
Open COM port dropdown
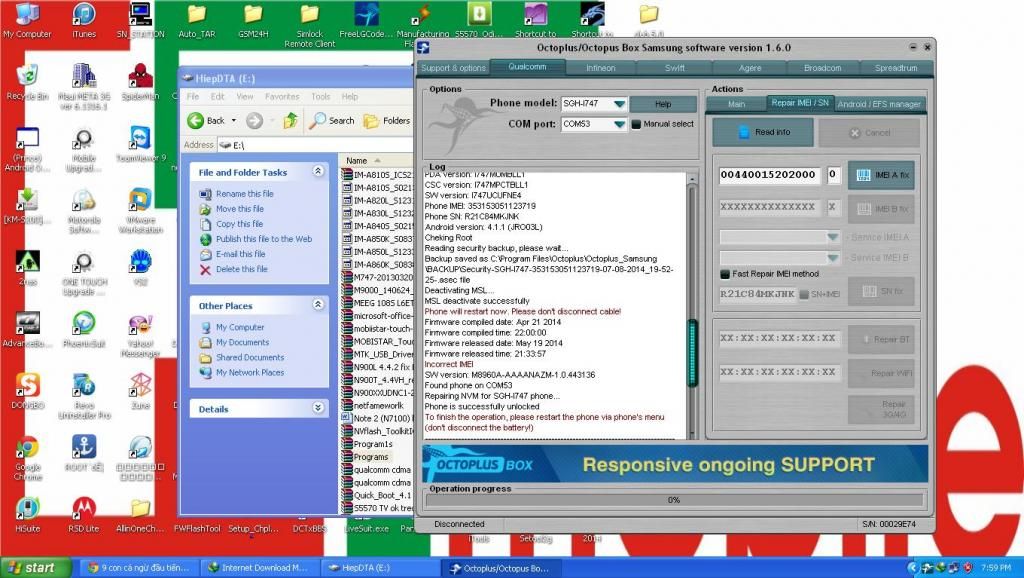[x=619, y=124]
